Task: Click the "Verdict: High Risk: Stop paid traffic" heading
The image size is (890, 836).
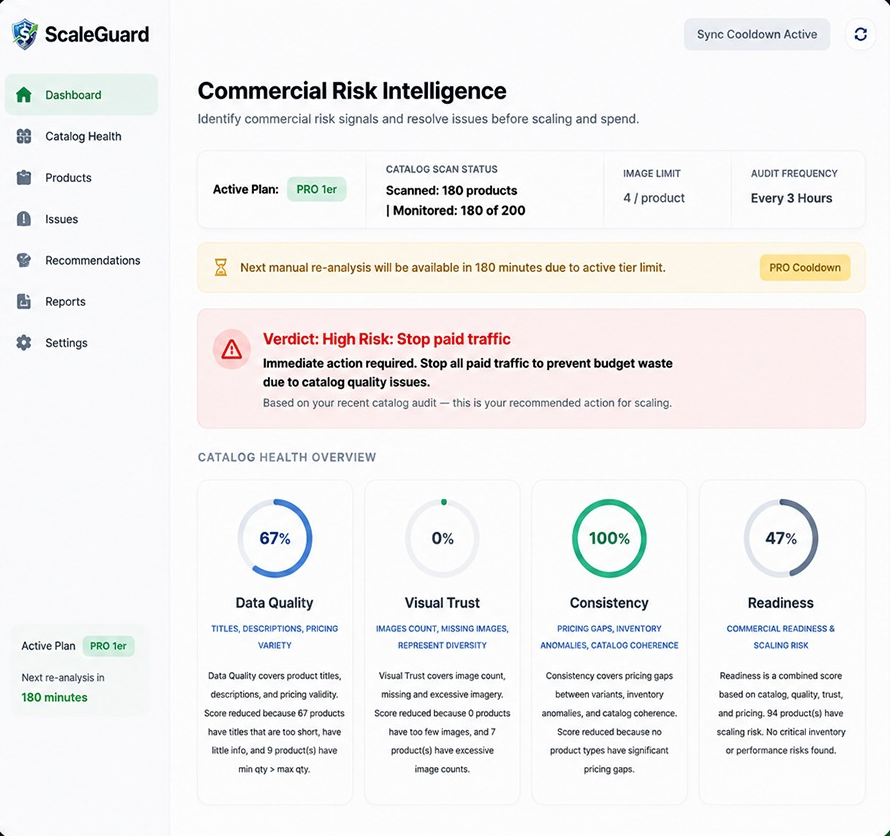Action: click(387, 339)
